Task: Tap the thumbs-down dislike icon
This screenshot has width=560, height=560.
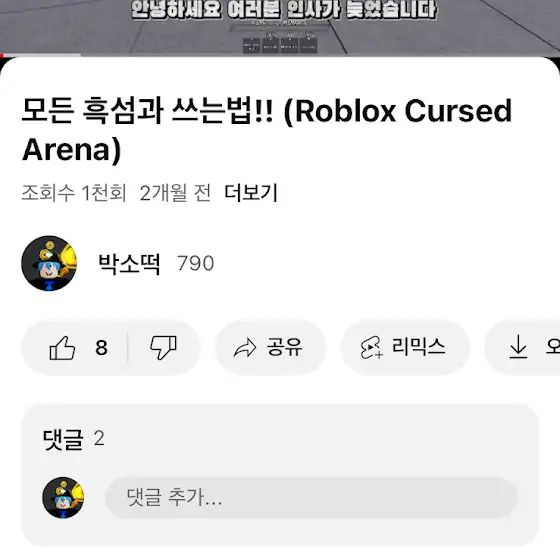Action: click(164, 348)
